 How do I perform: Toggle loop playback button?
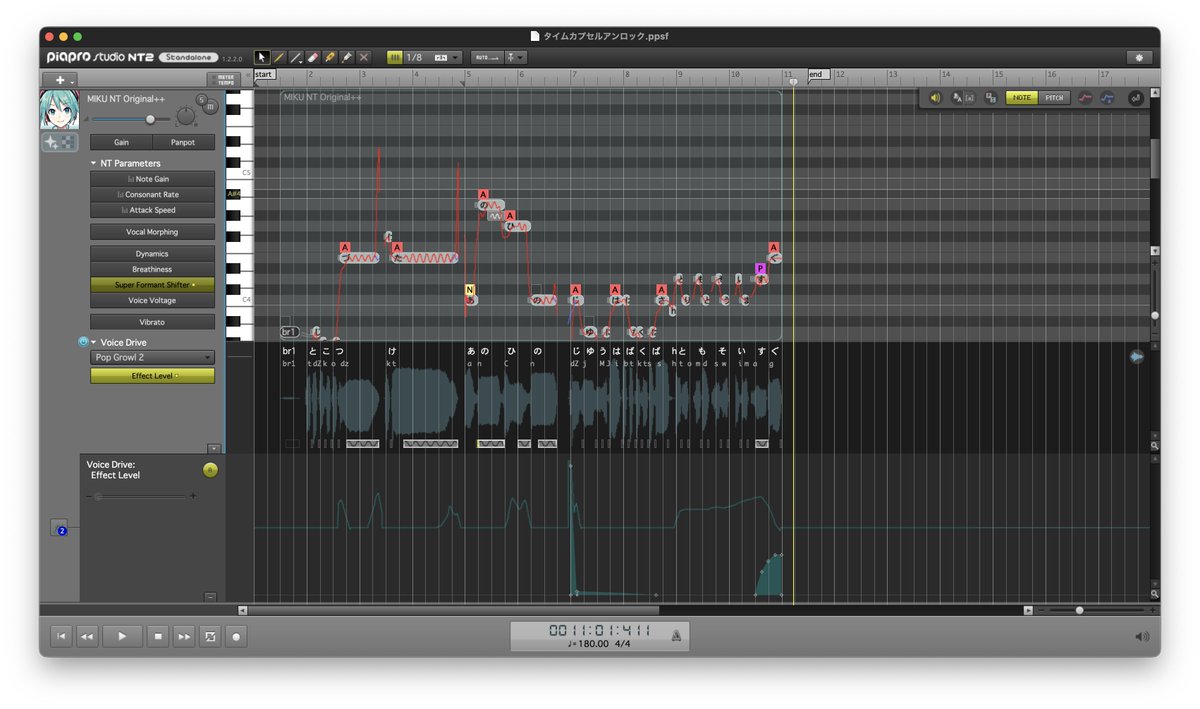210,636
